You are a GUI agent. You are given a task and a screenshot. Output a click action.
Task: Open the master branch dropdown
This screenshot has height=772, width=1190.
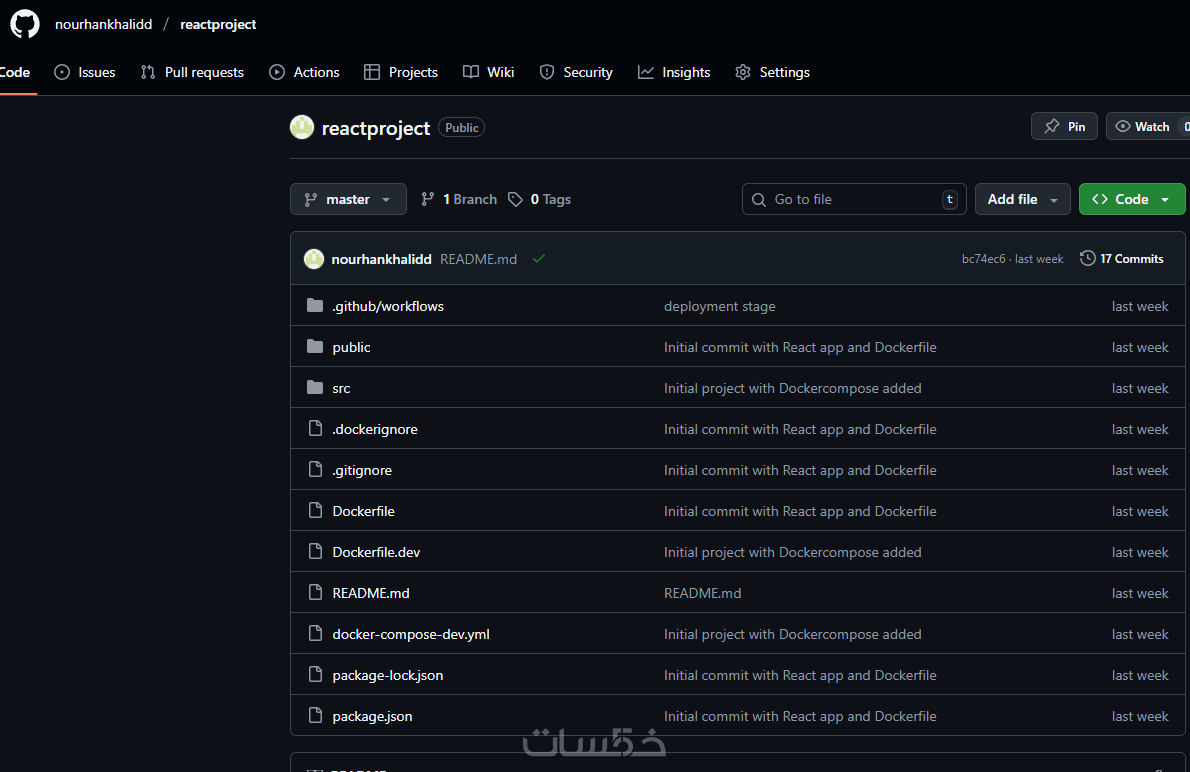348,200
